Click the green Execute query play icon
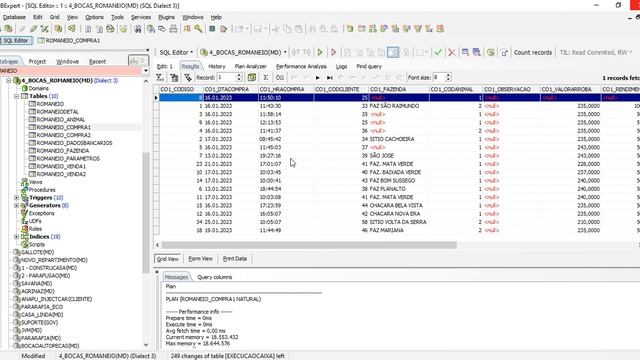This screenshot has height=360, width=640. point(320,52)
